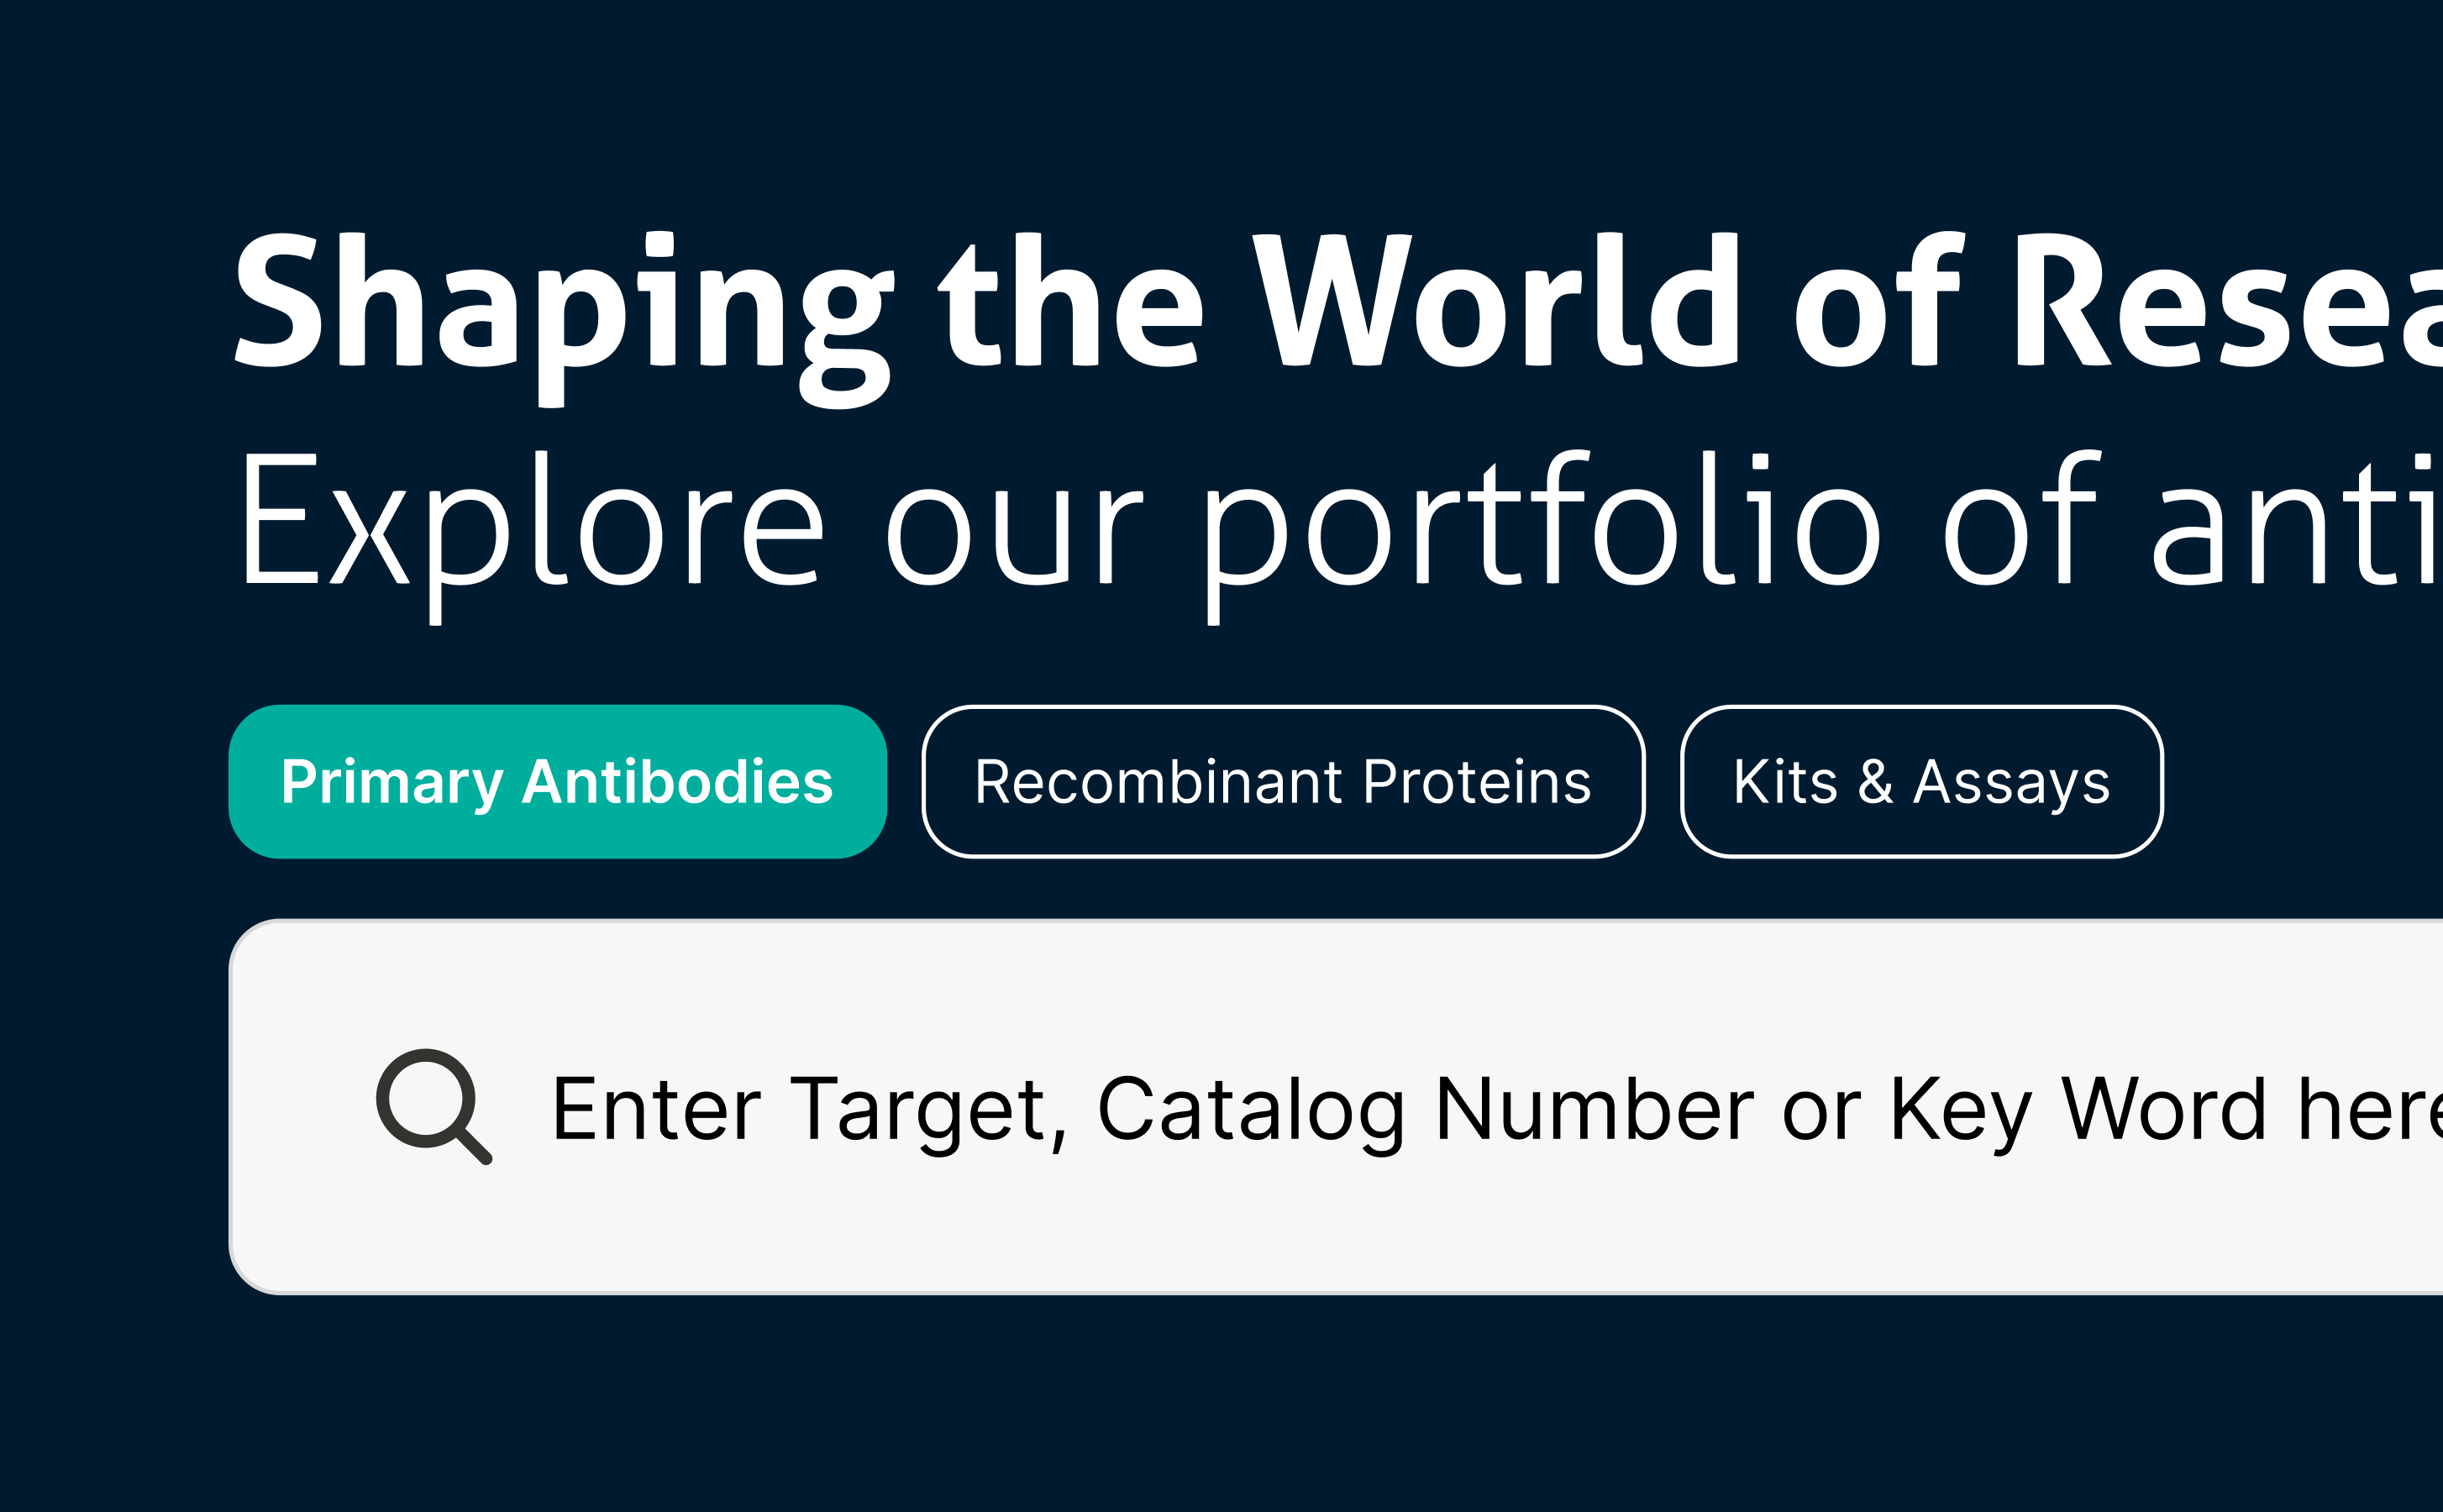Image resolution: width=2443 pixels, height=1512 pixels.
Task: Click the word 'Shaping' in the headline
Action: click(564, 318)
